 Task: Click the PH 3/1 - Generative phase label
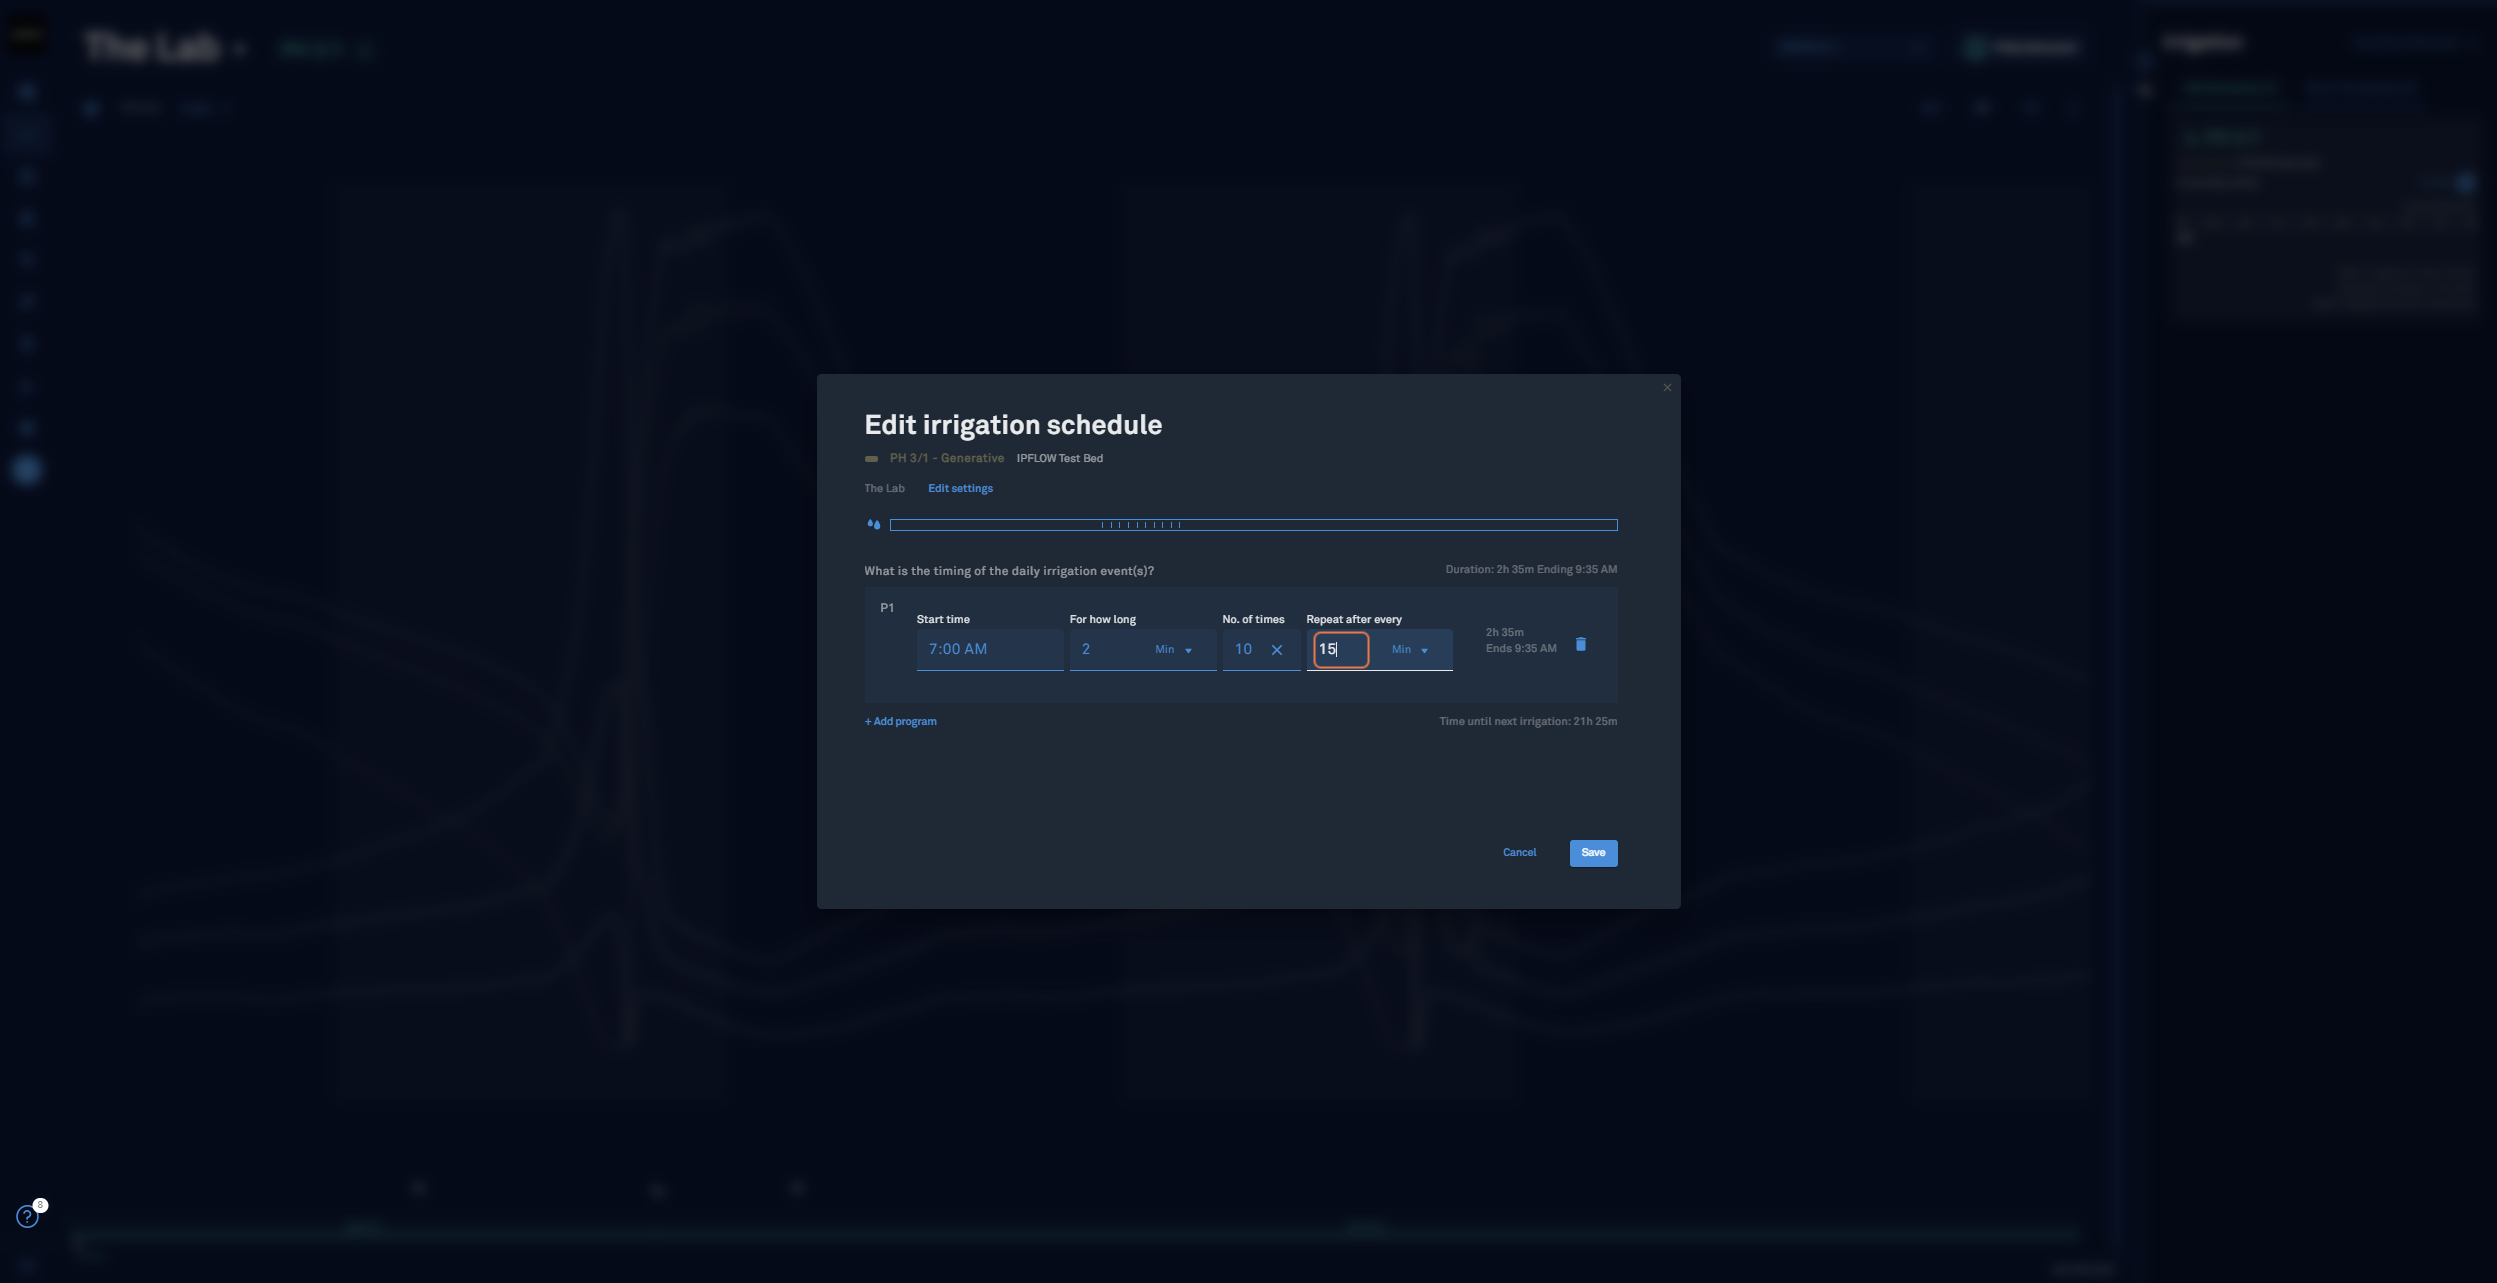946,459
